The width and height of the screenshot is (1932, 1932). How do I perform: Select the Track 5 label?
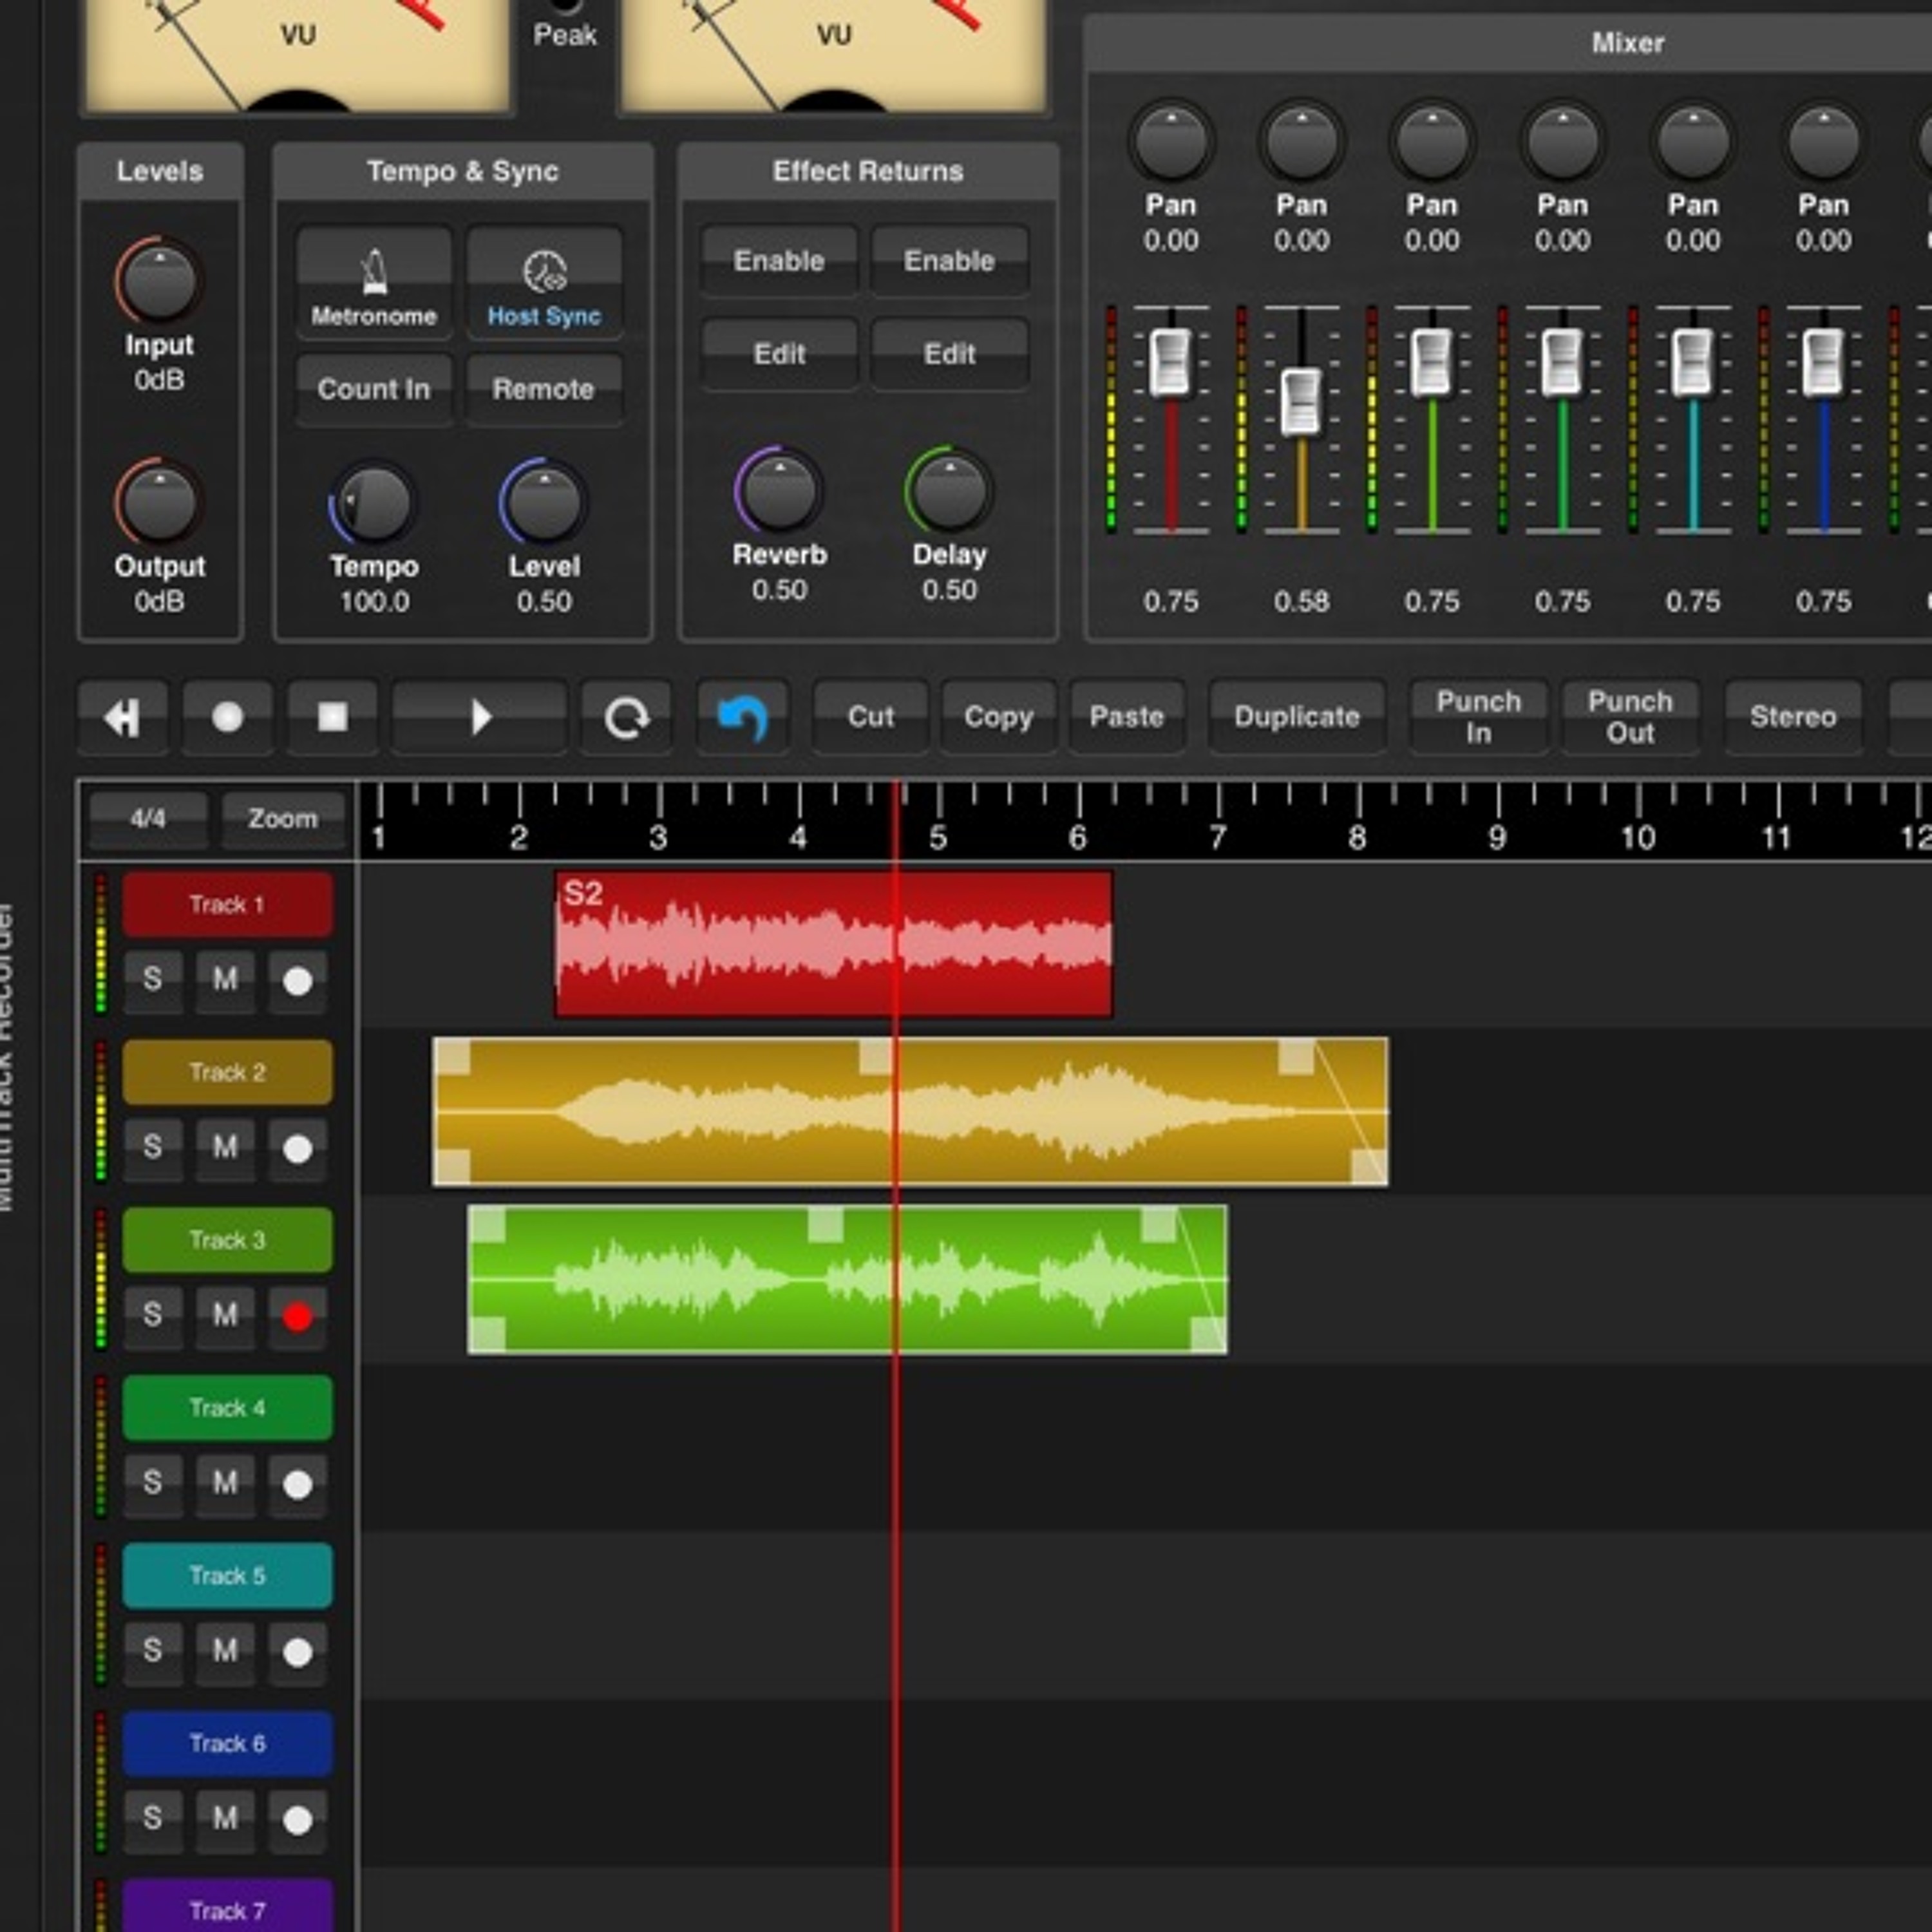tap(227, 1576)
